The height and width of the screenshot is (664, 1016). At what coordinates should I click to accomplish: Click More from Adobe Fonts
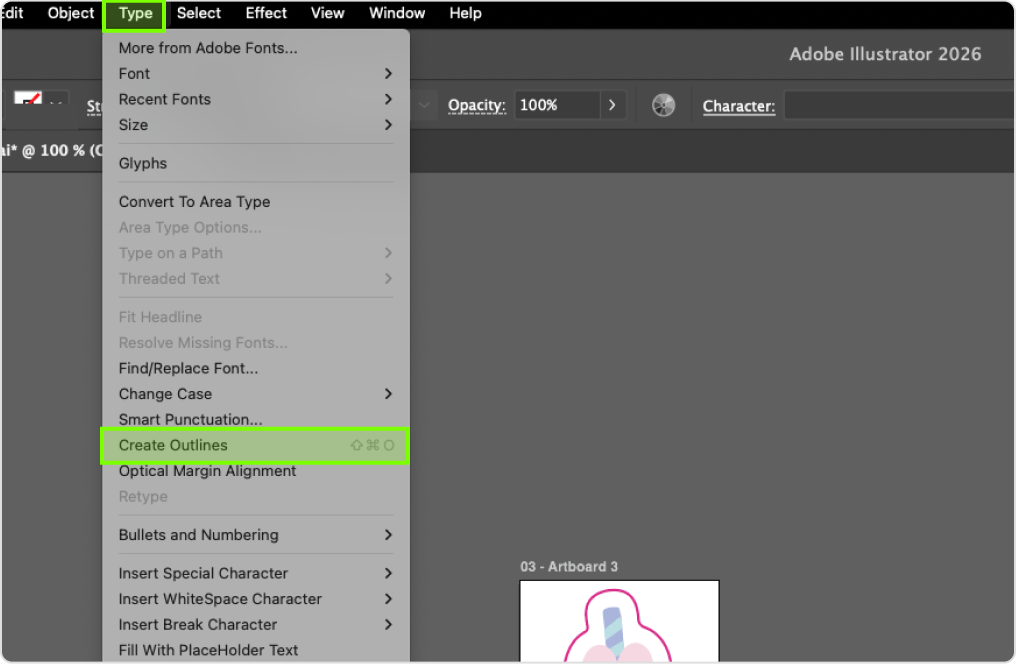[208, 48]
